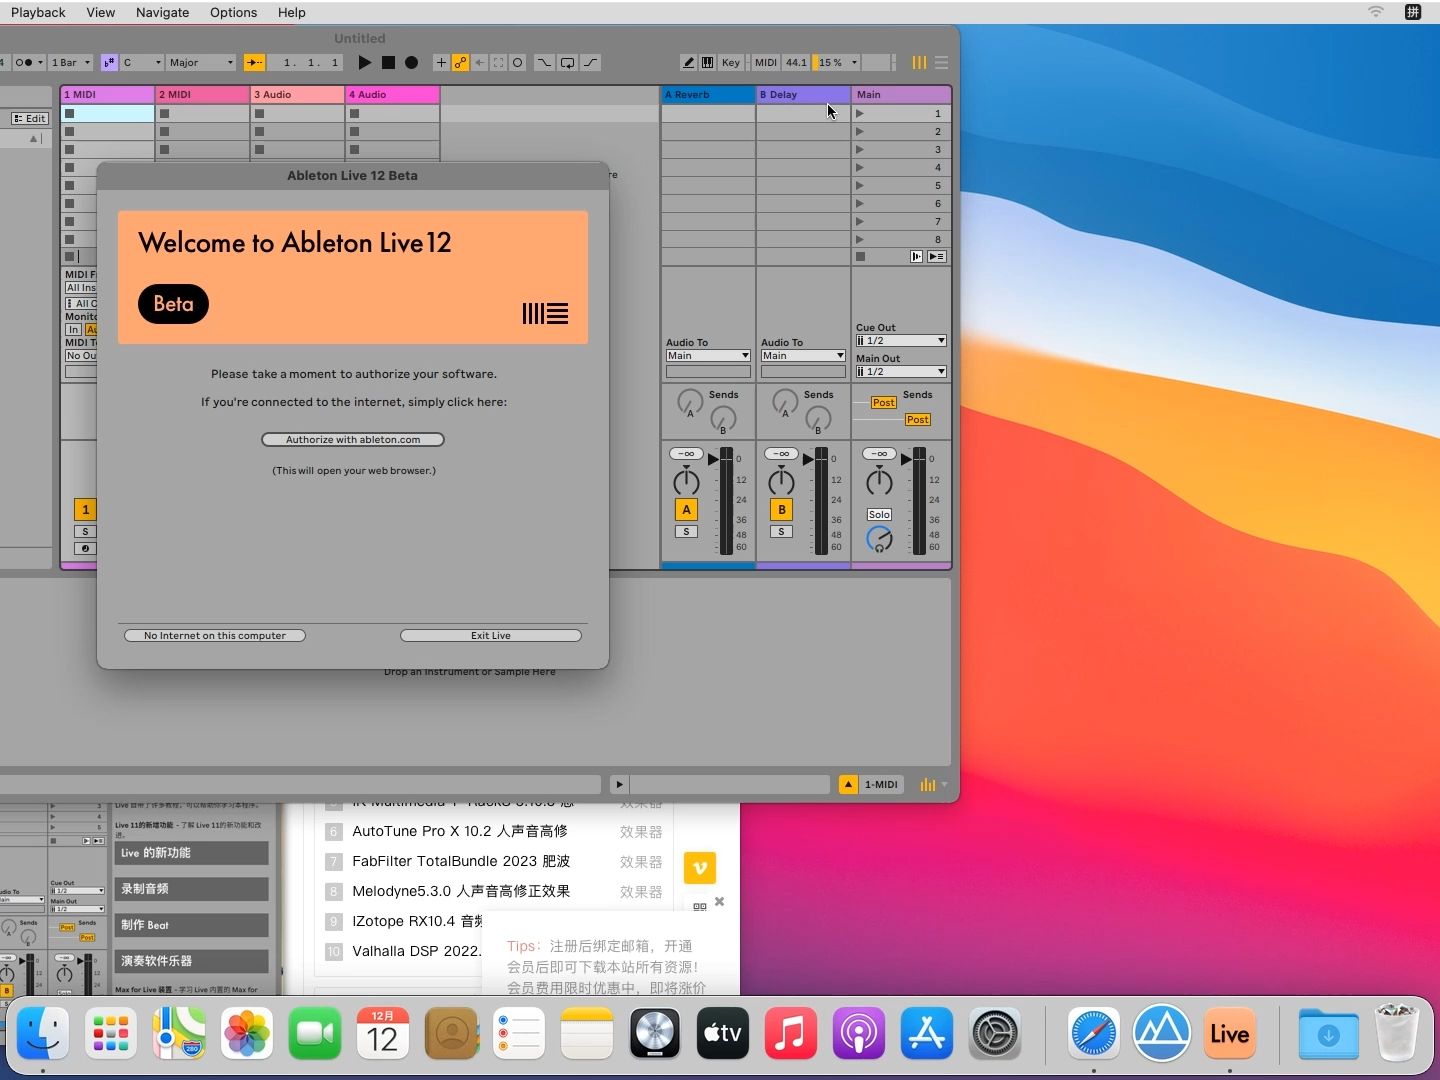
Task: Switch to Session view bars icon
Action: point(919,62)
